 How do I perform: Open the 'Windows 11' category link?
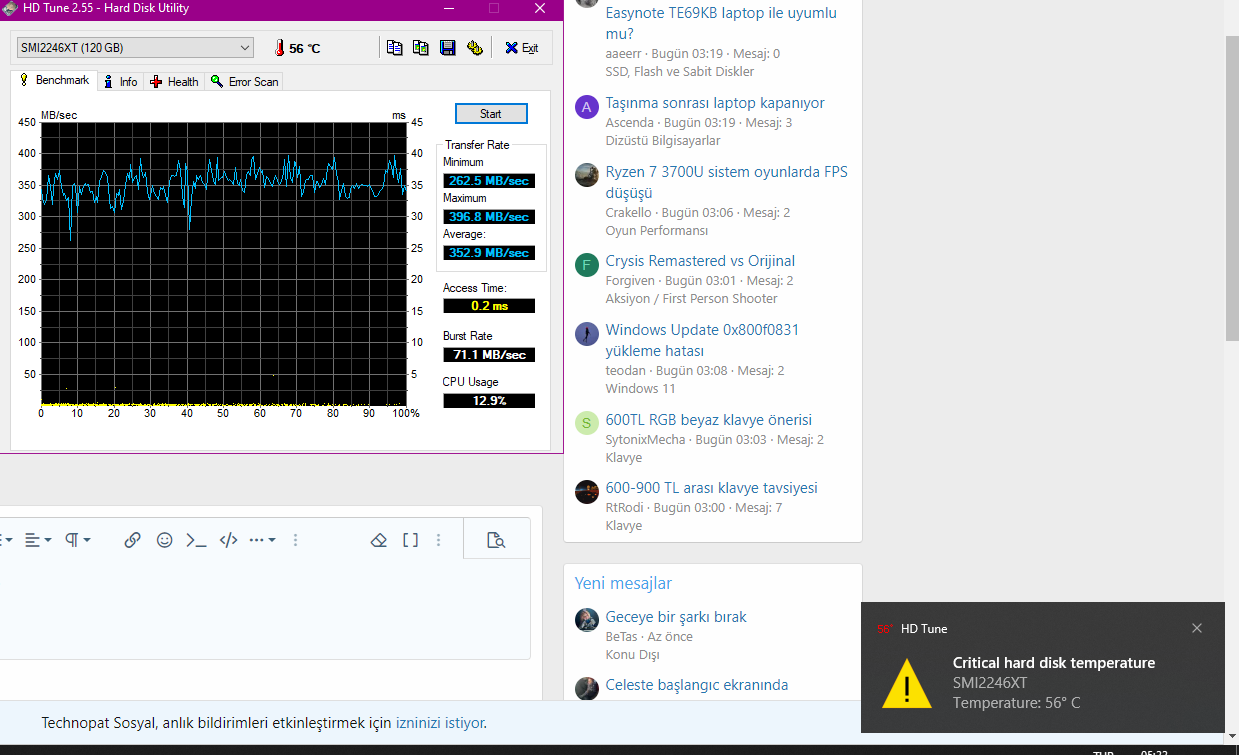pos(641,389)
